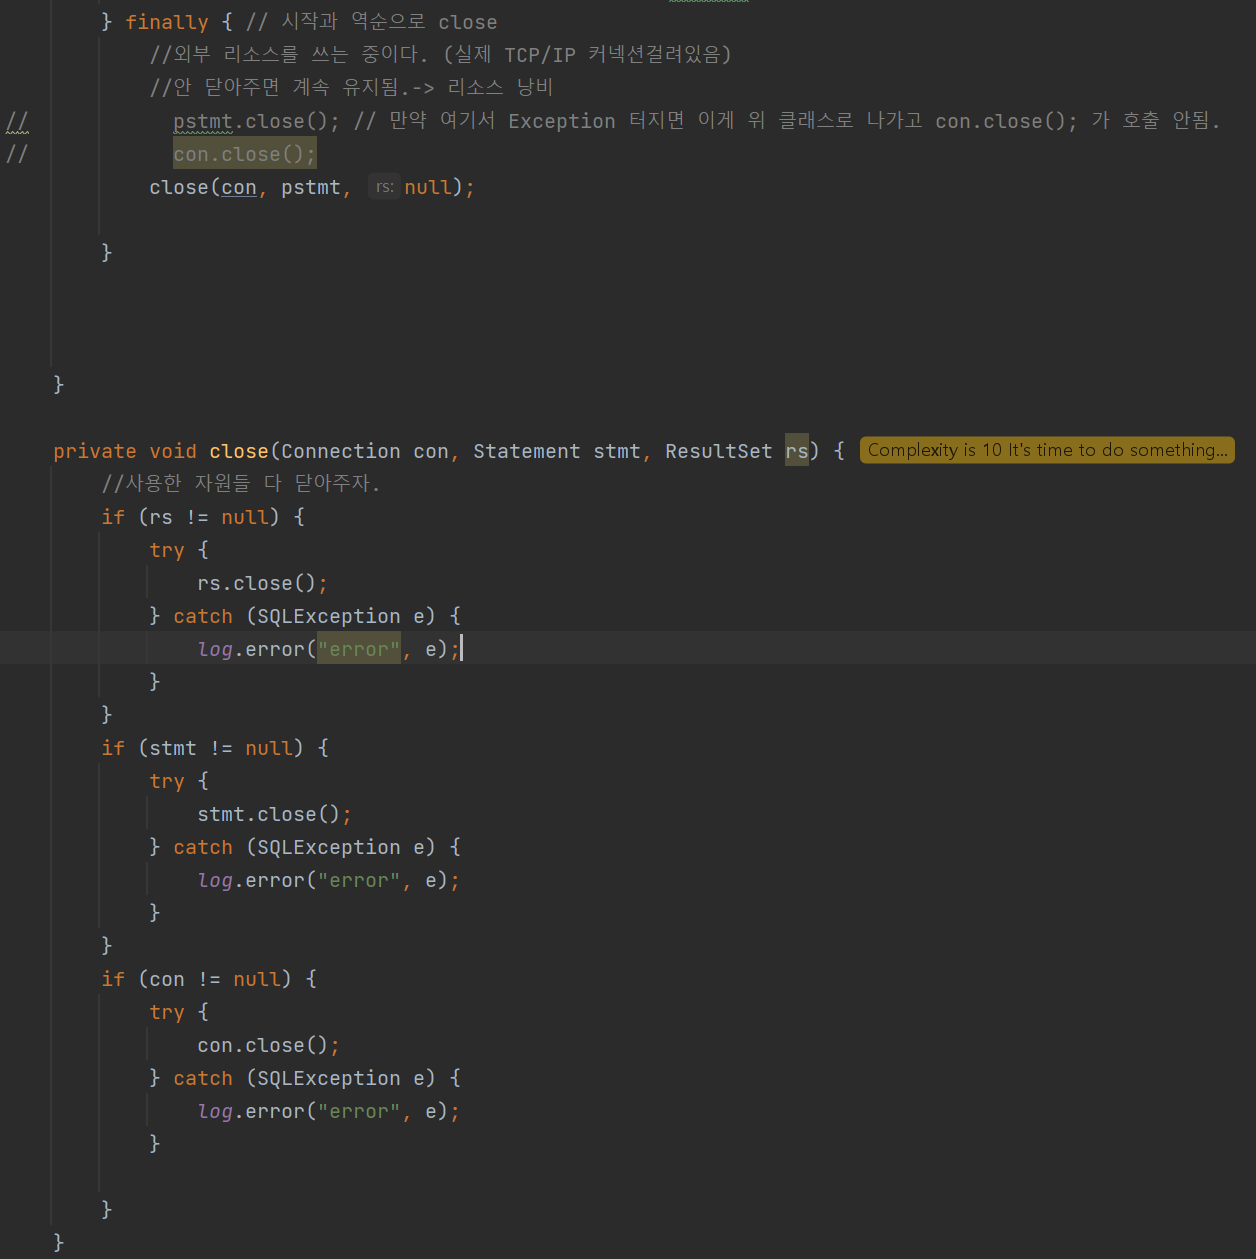Image resolution: width=1256 pixels, height=1259 pixels.
Task: Click 'Connection' type in method signature
Action: tap(341, 451)
